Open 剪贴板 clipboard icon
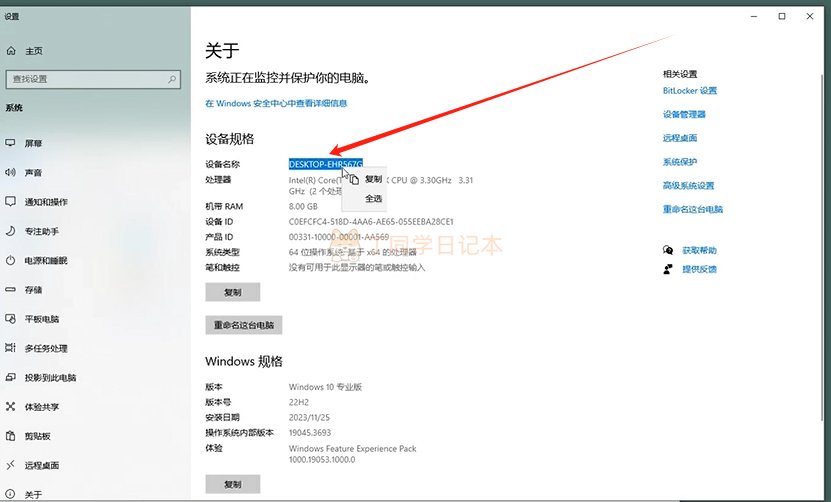This screenshot has width=831, height=502. coord(10,436)
